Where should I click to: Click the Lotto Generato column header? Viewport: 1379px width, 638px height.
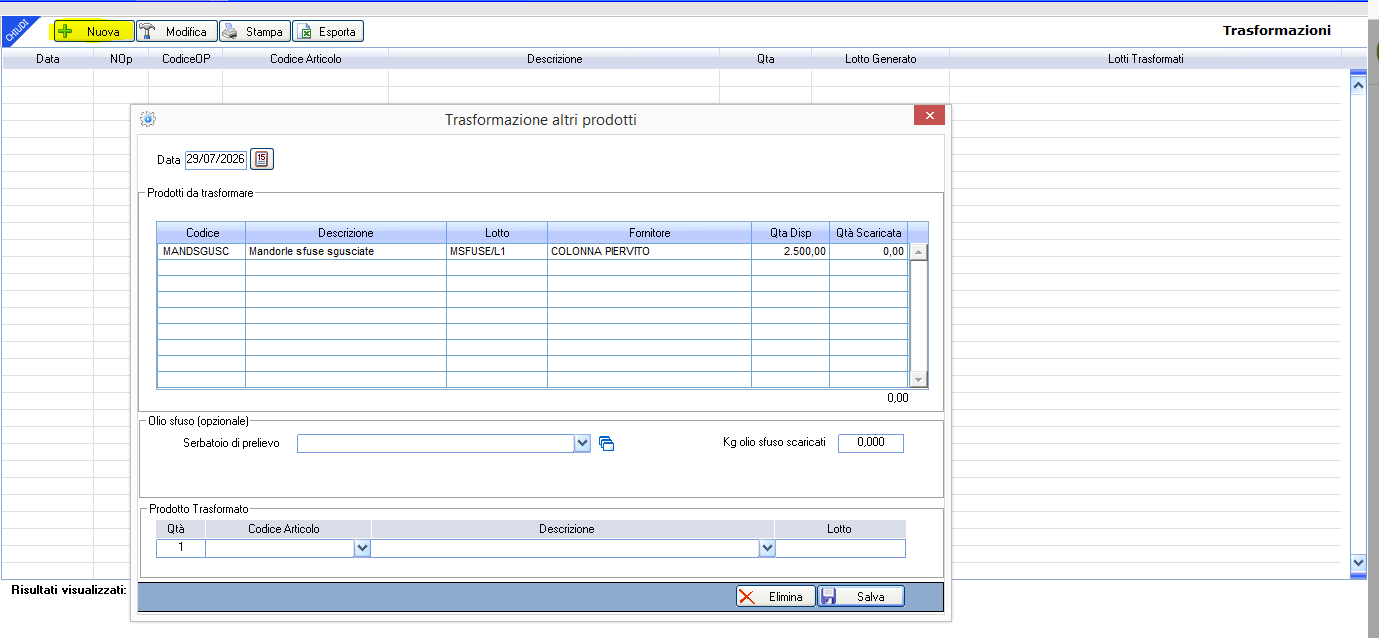click(880, 59)
